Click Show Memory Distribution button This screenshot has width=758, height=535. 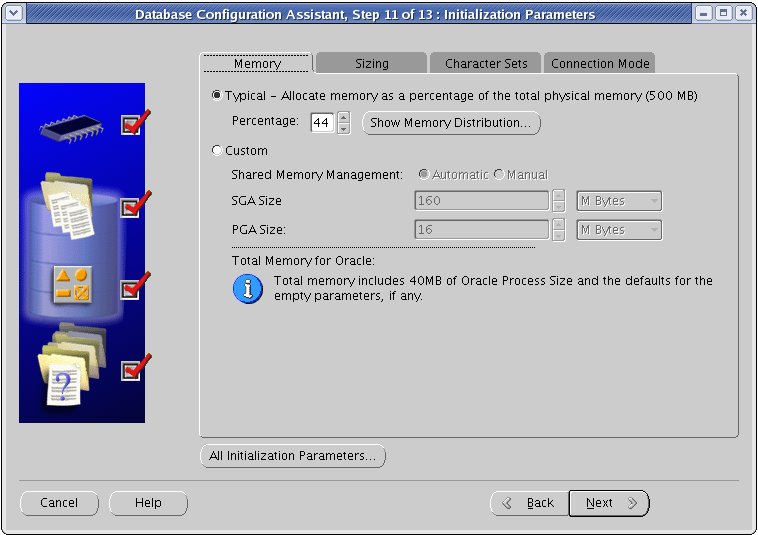(451, 123)
